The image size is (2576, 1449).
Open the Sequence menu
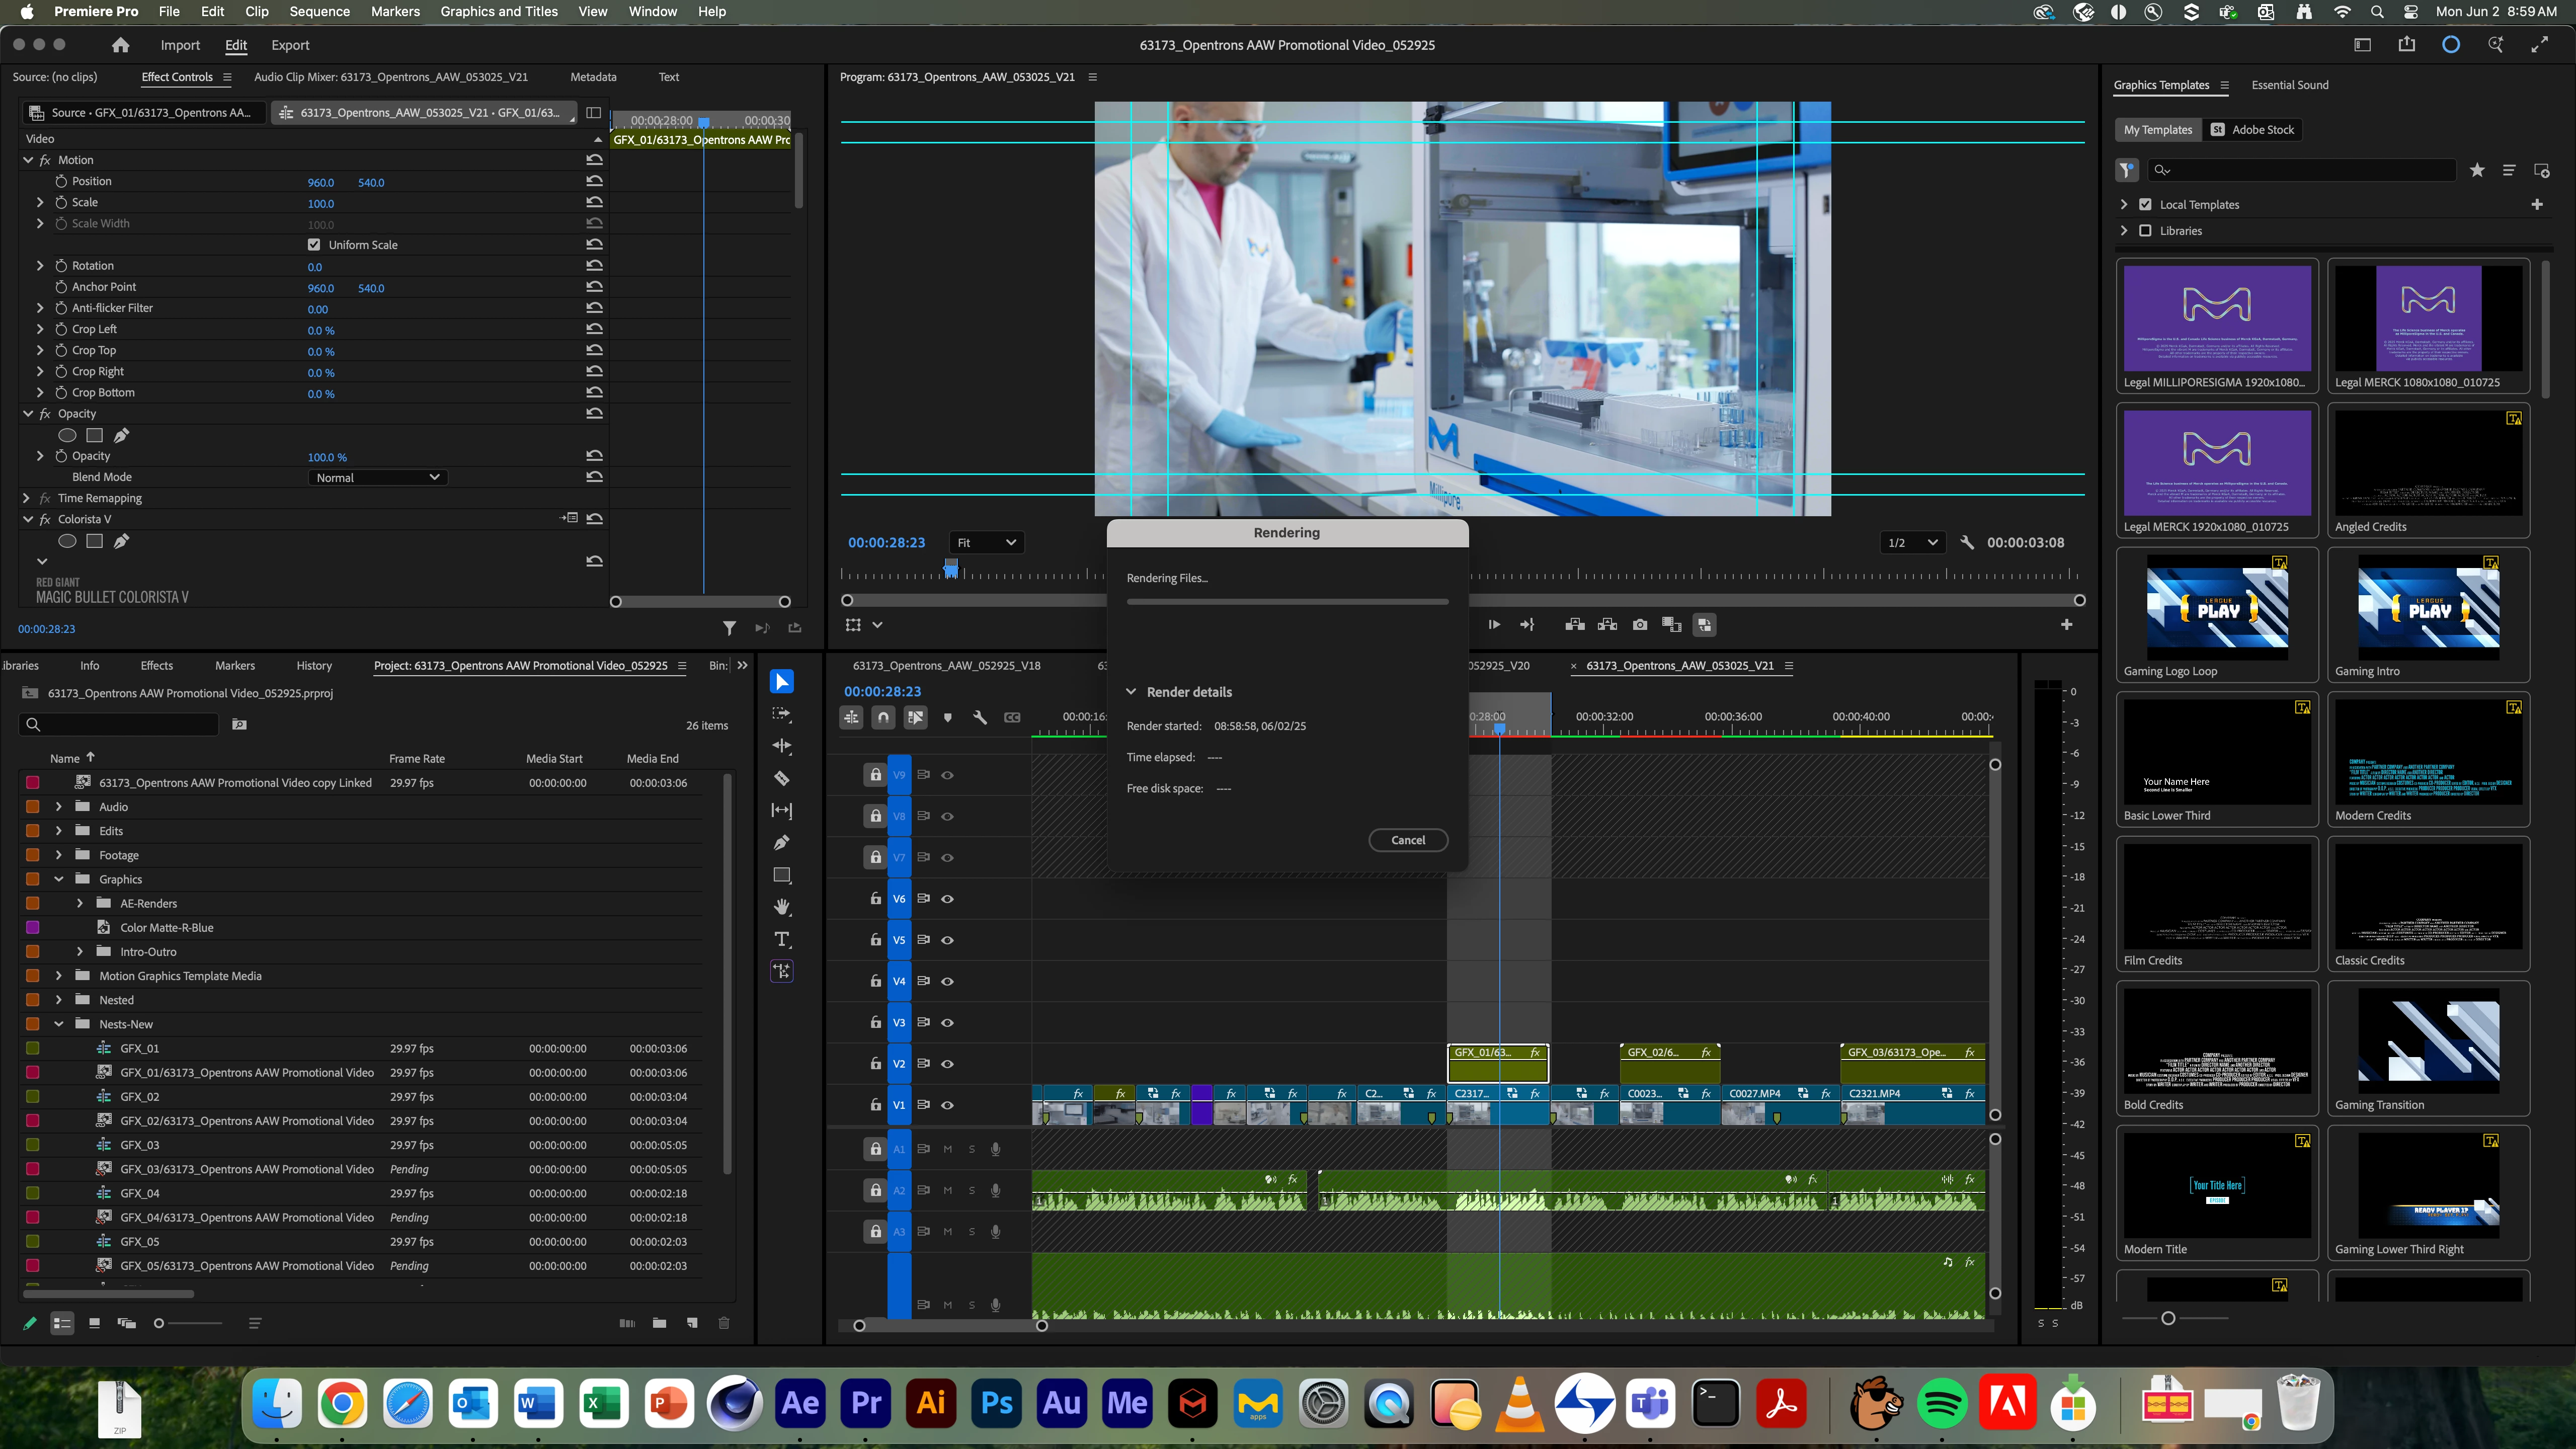[x=319, y=11]
